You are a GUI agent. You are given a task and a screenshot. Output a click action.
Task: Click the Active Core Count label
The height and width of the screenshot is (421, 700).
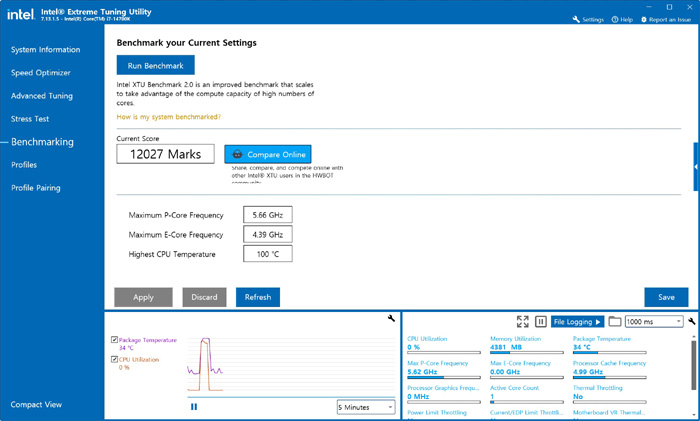coord(515,388)
